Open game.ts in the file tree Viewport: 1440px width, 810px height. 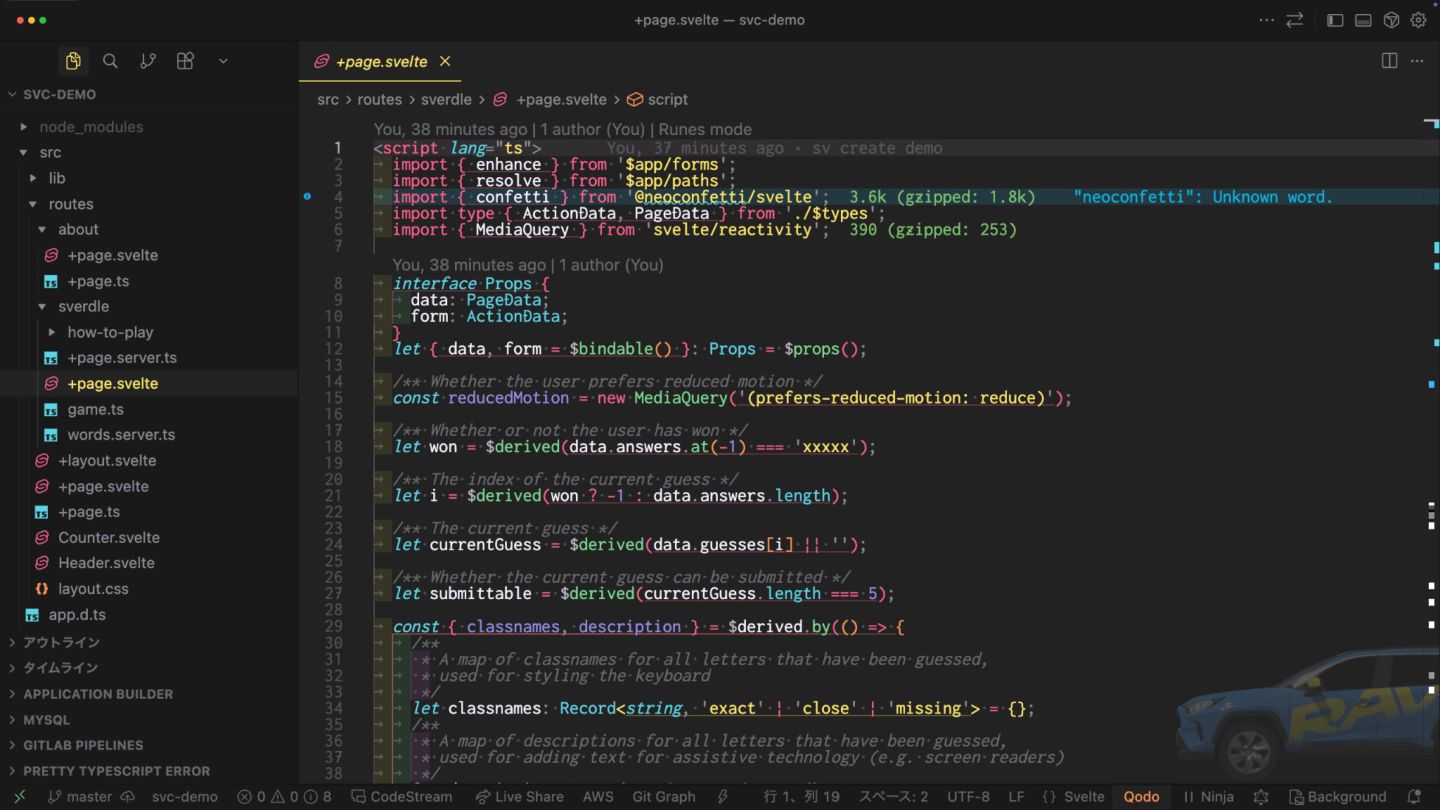point(95,409)
